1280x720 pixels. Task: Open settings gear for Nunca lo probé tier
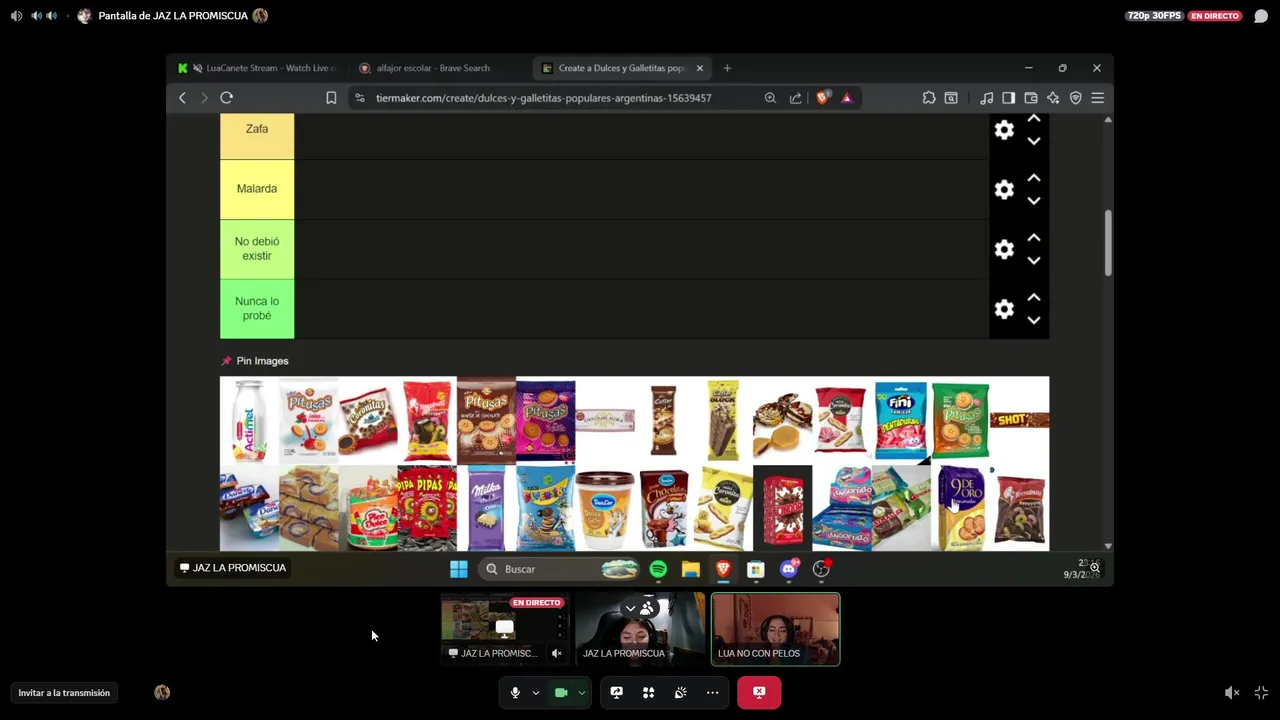coord(1004,310)
